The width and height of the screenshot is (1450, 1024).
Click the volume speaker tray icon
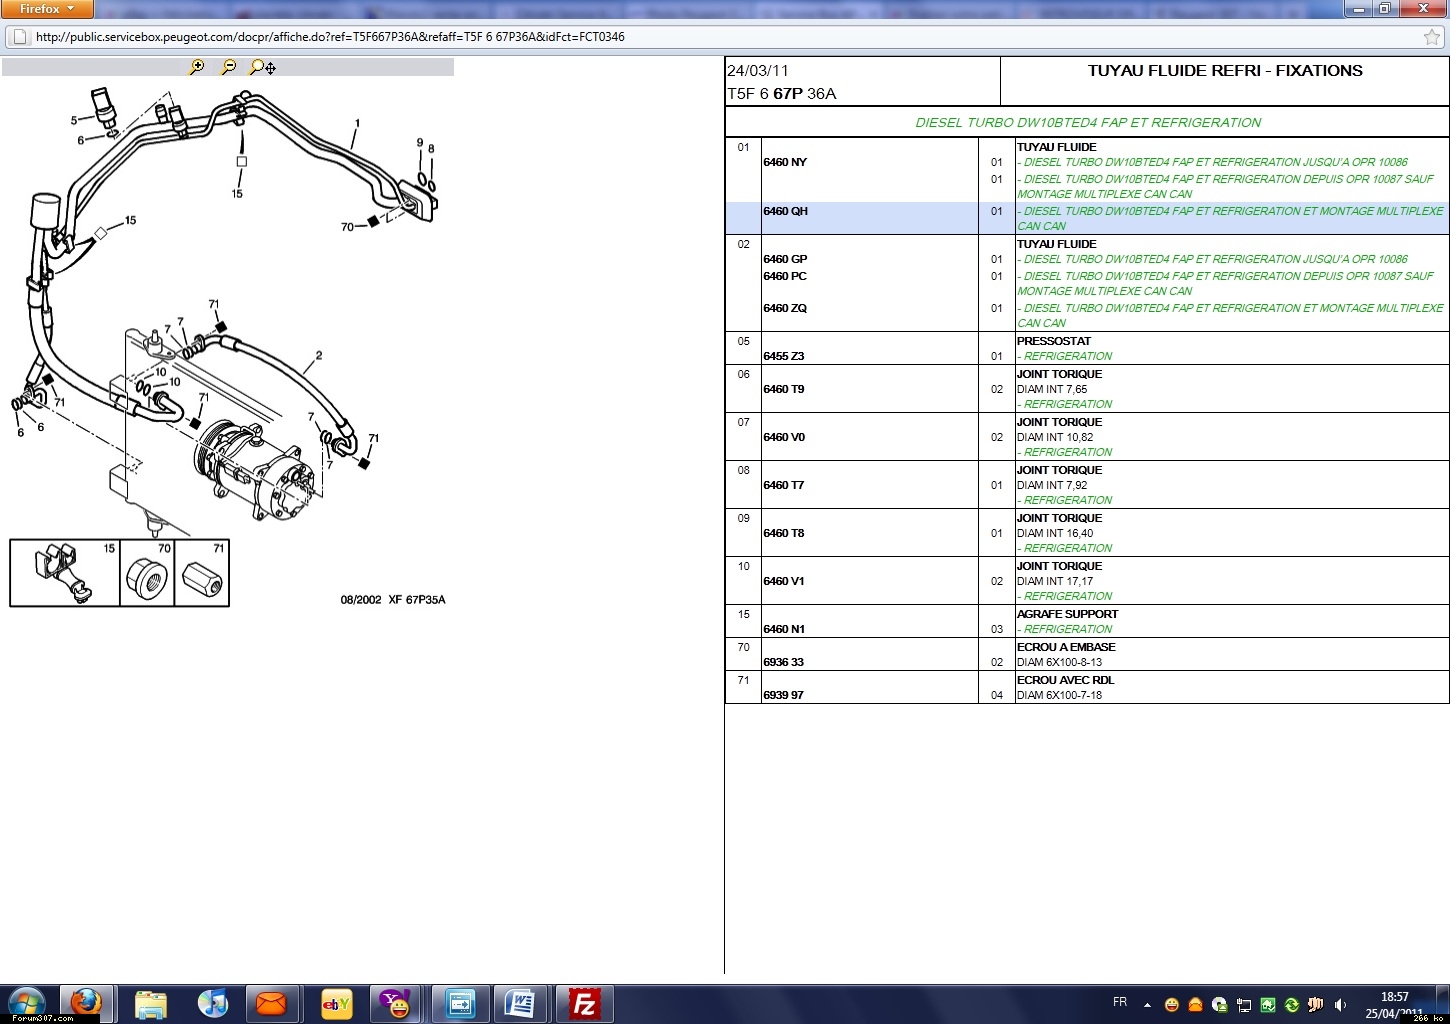click(x=1340, y=1005)
